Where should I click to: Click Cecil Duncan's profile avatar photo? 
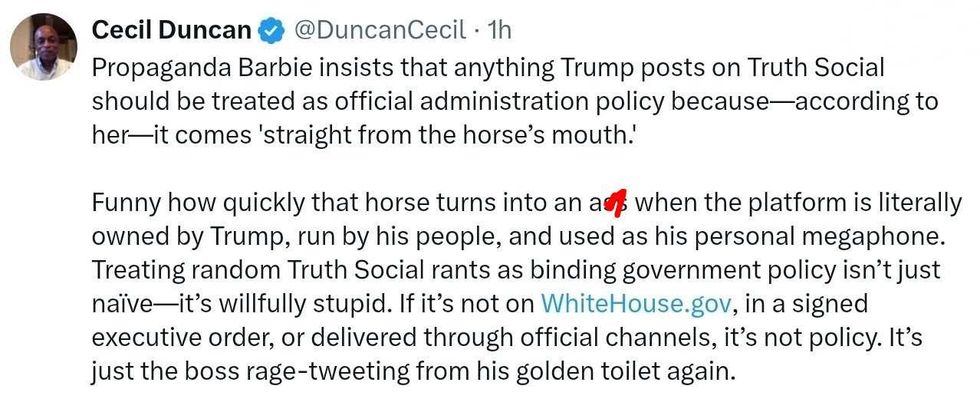(x=44, y=47)
